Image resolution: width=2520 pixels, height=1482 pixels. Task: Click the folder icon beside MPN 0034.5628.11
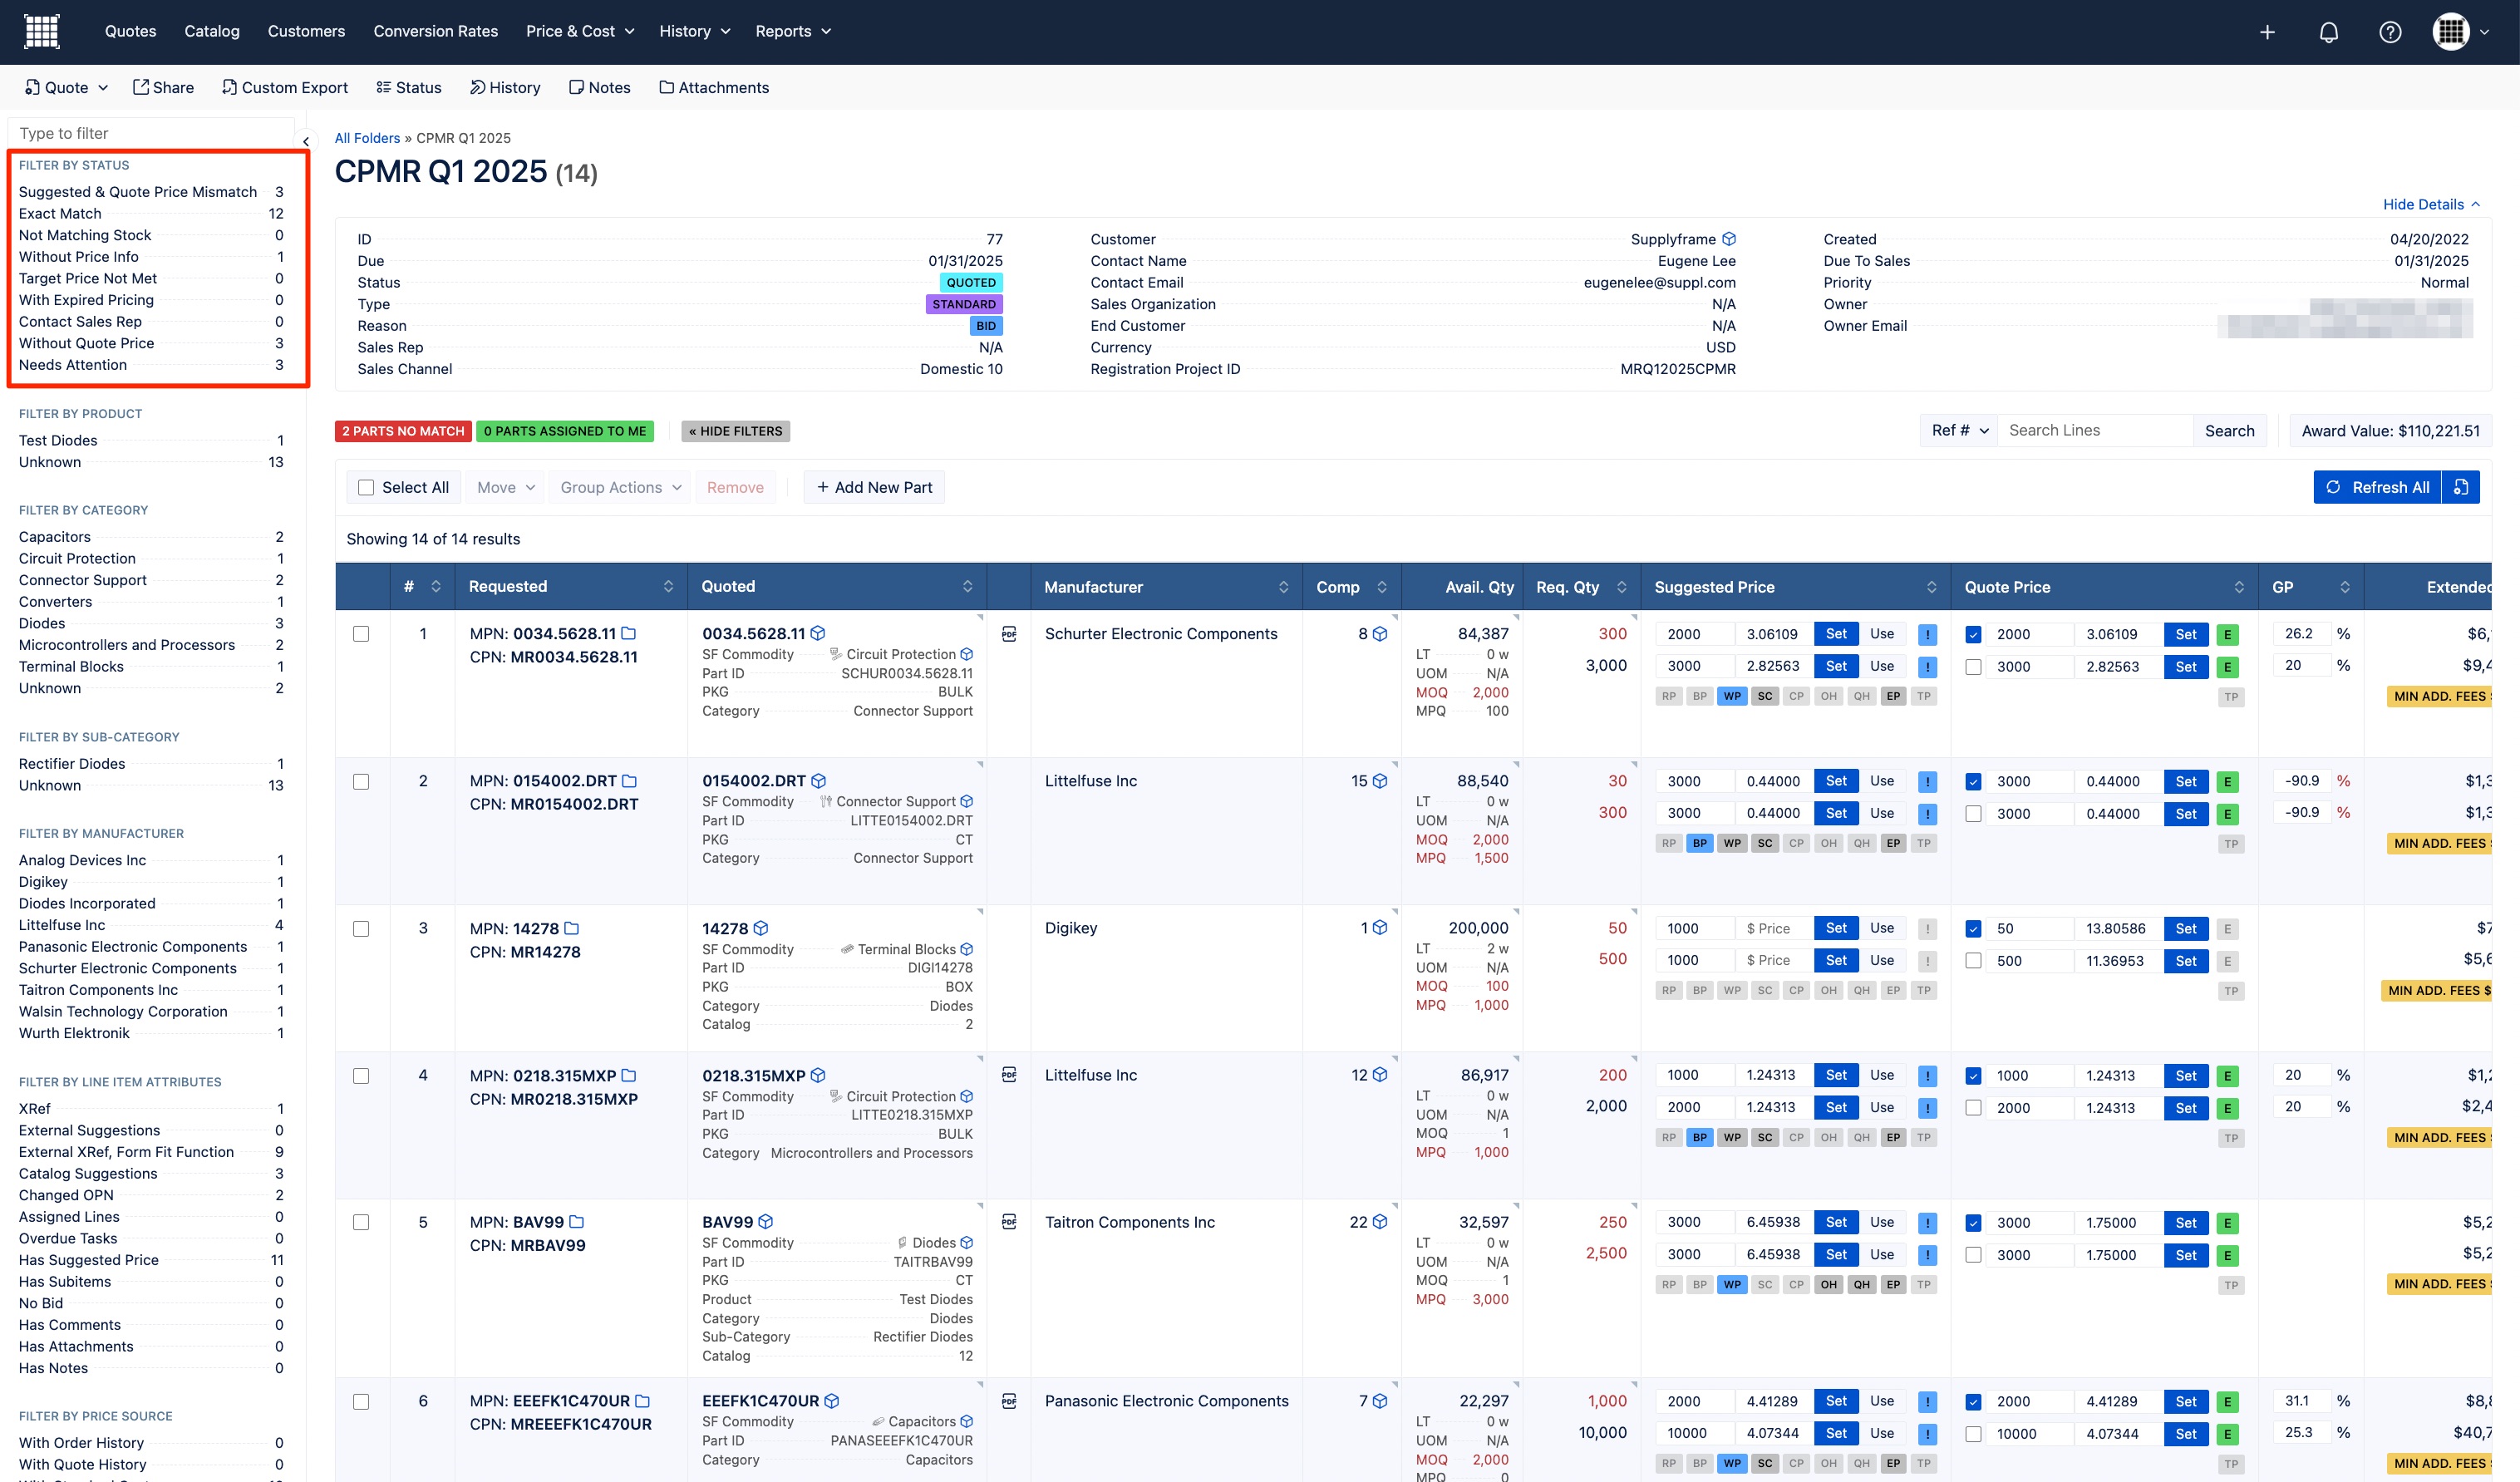coord(628,633)
